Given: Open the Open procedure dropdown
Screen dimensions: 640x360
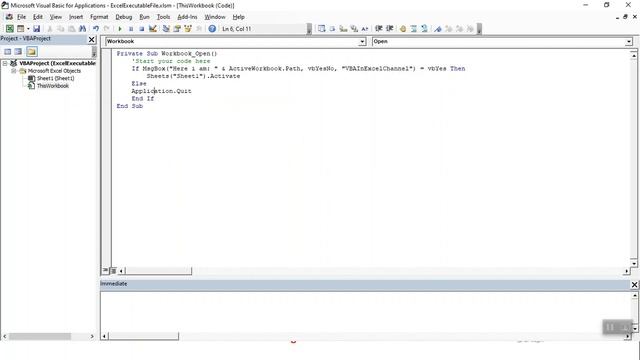Looking at the screenshot, I should (629, 42).
